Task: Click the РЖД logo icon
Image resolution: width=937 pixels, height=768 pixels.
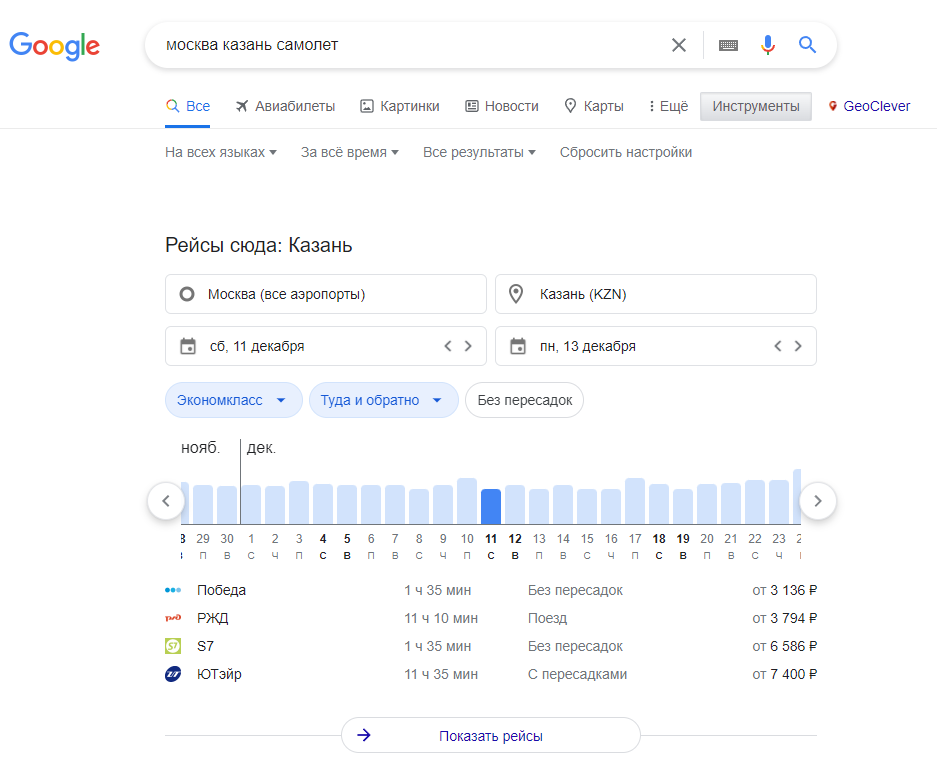Action: pos(173,619)
